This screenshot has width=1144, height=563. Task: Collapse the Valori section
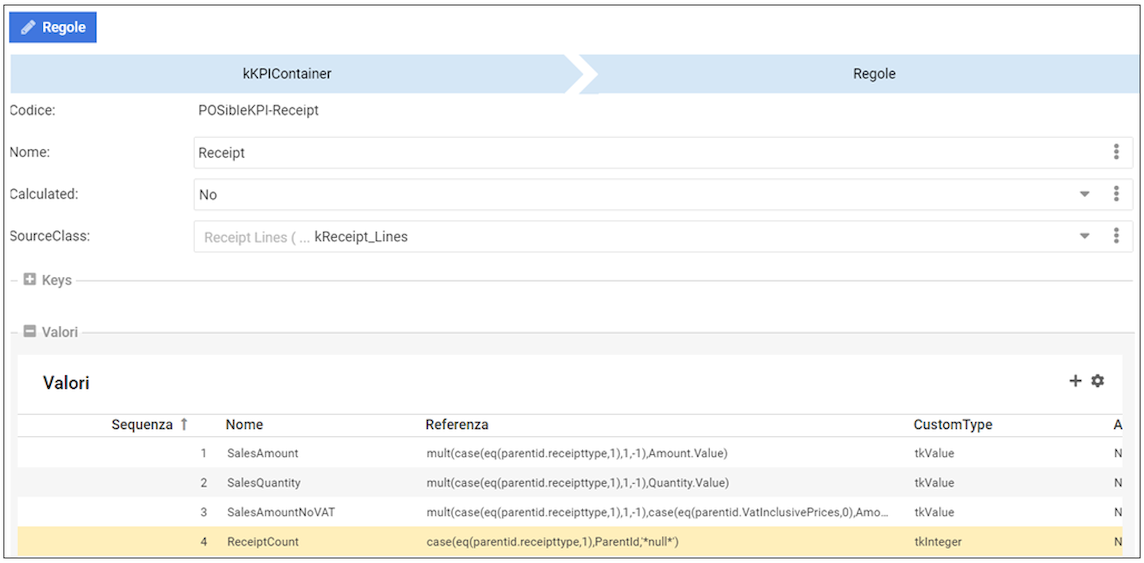coord(30,331)
